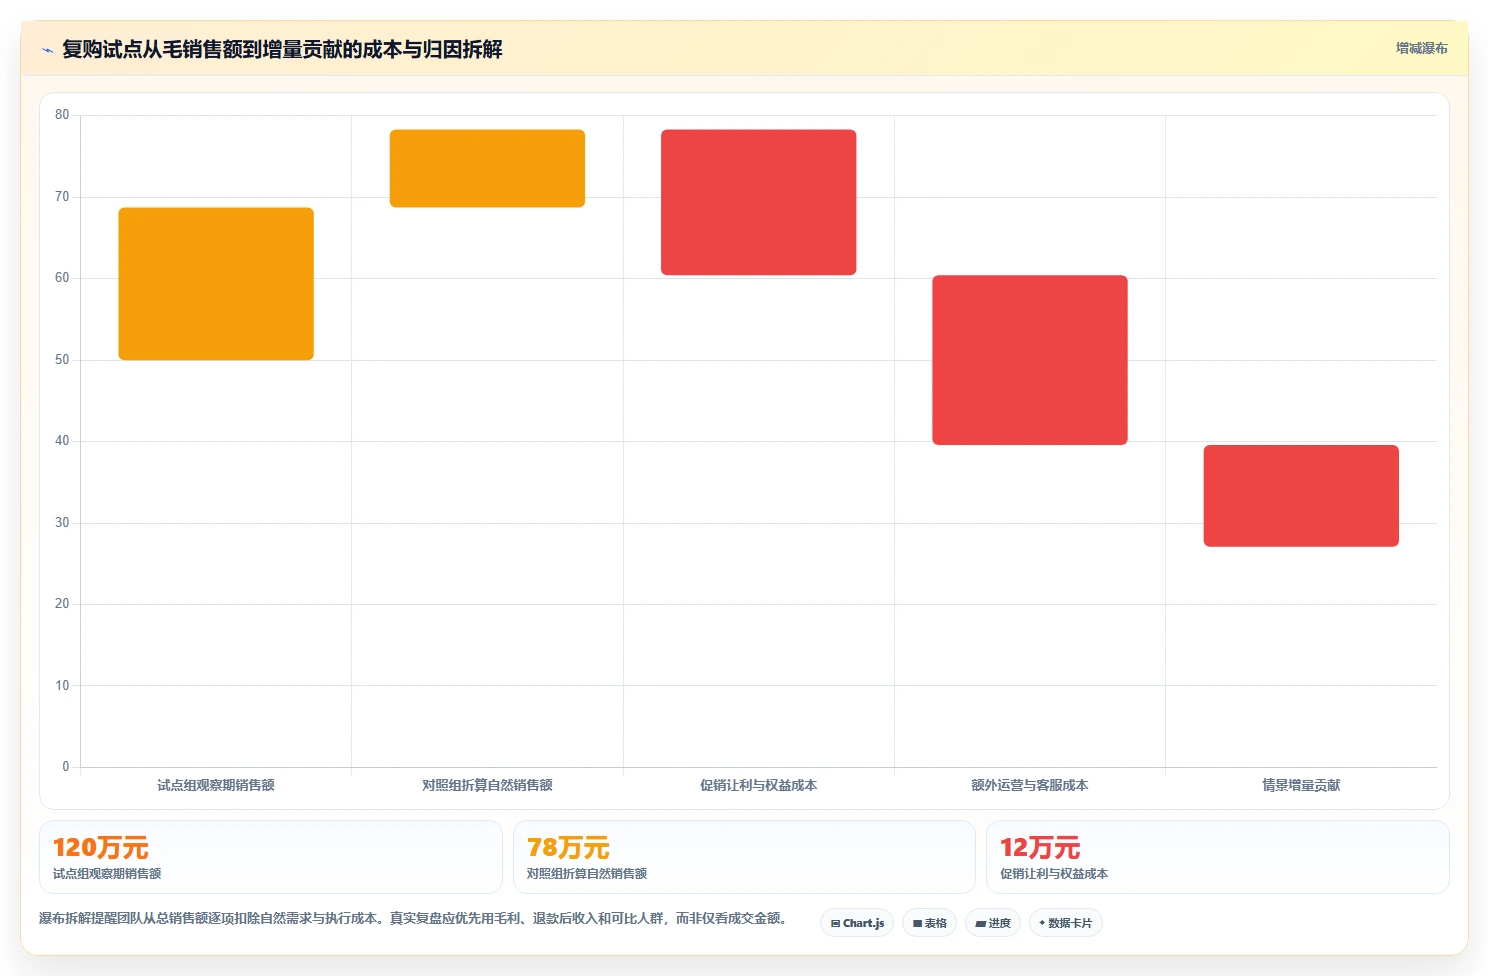
Task: Click x-axis label 促销让利与权益成本
Action: 758,785
